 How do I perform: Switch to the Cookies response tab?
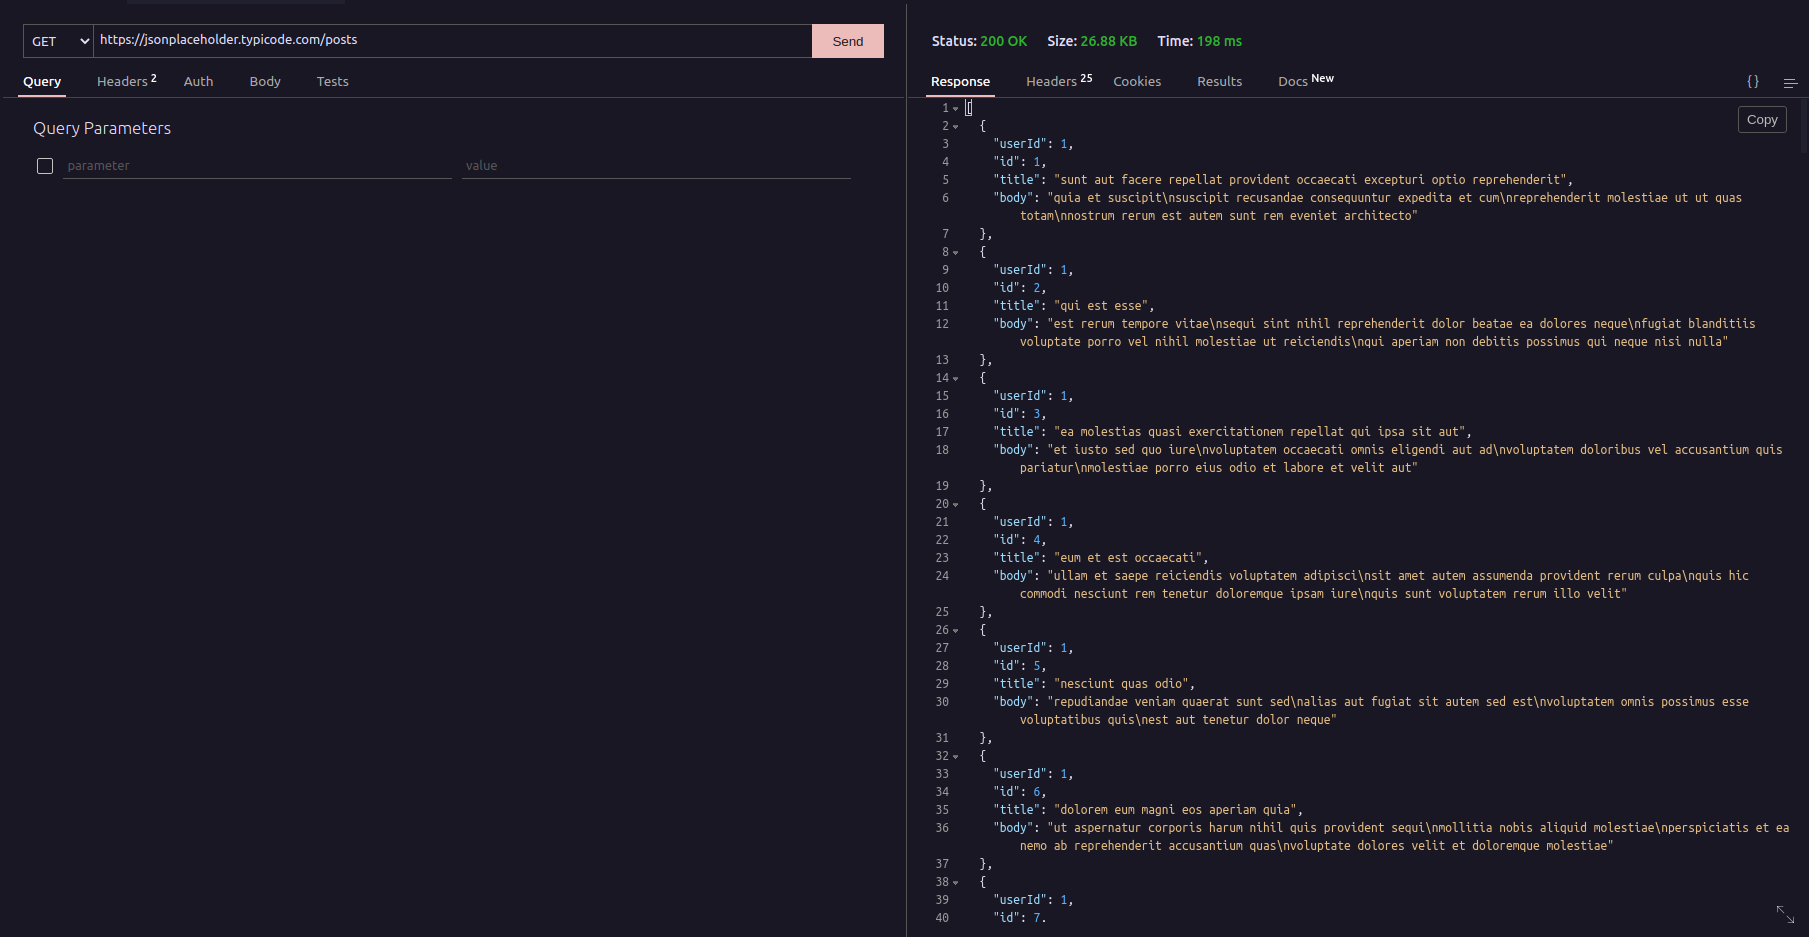(1137, 81)
